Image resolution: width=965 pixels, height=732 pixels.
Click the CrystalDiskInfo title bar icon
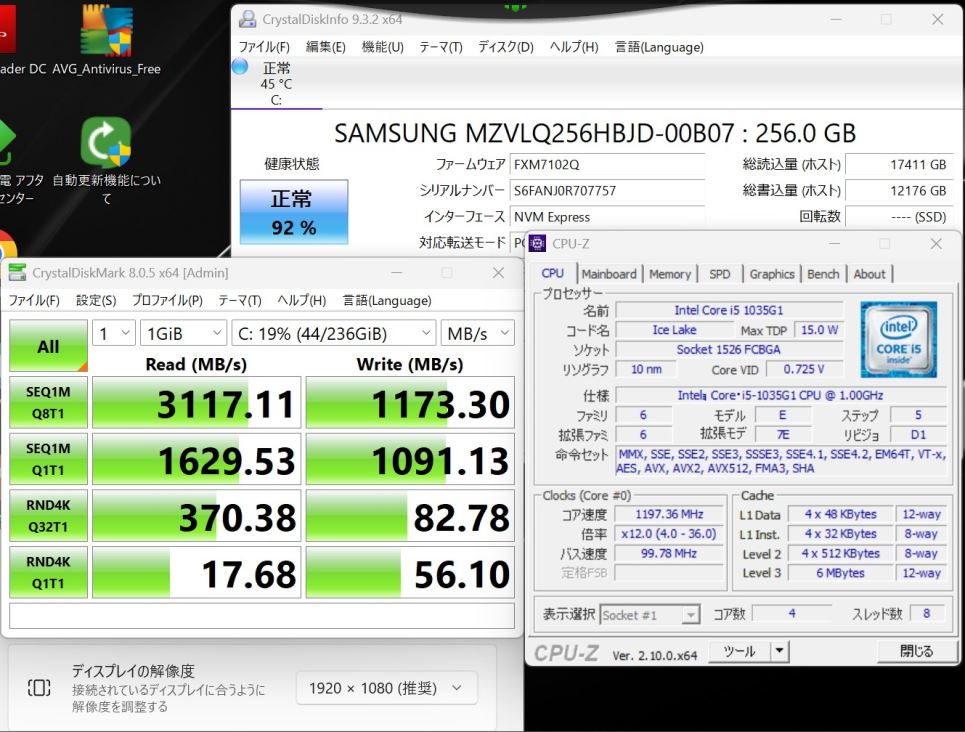247,19
